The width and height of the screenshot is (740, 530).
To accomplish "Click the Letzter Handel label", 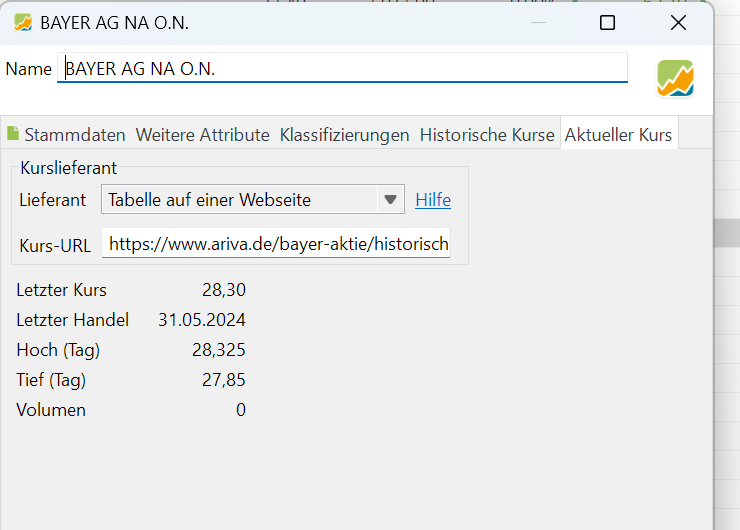I will 73,320.
